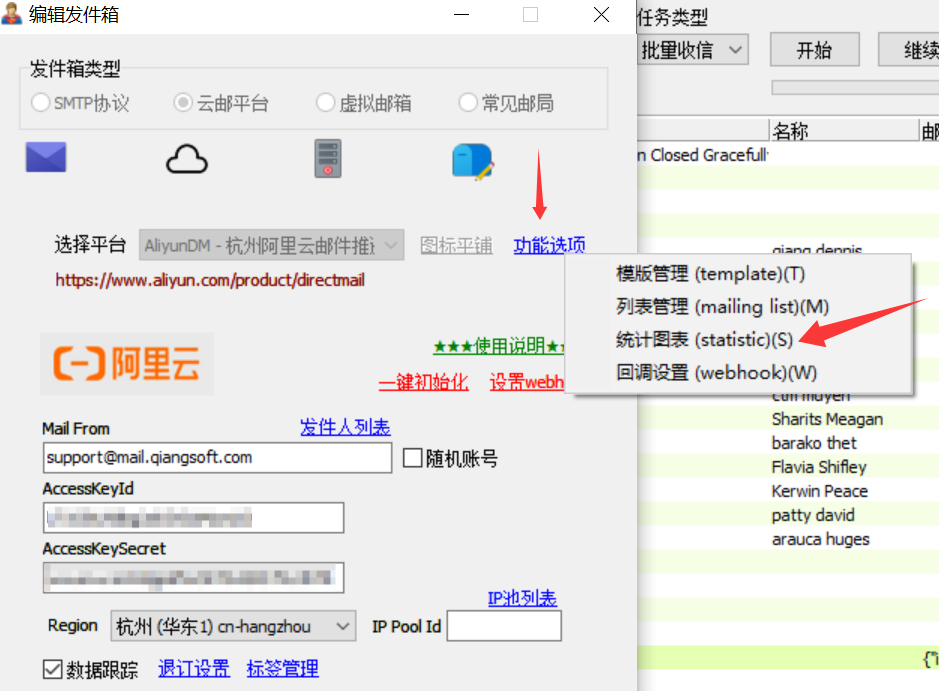This screenshot has height=691, width=939.
Task: Choose 统计图表 (statistic) from menu
Action: click(704, 340)
